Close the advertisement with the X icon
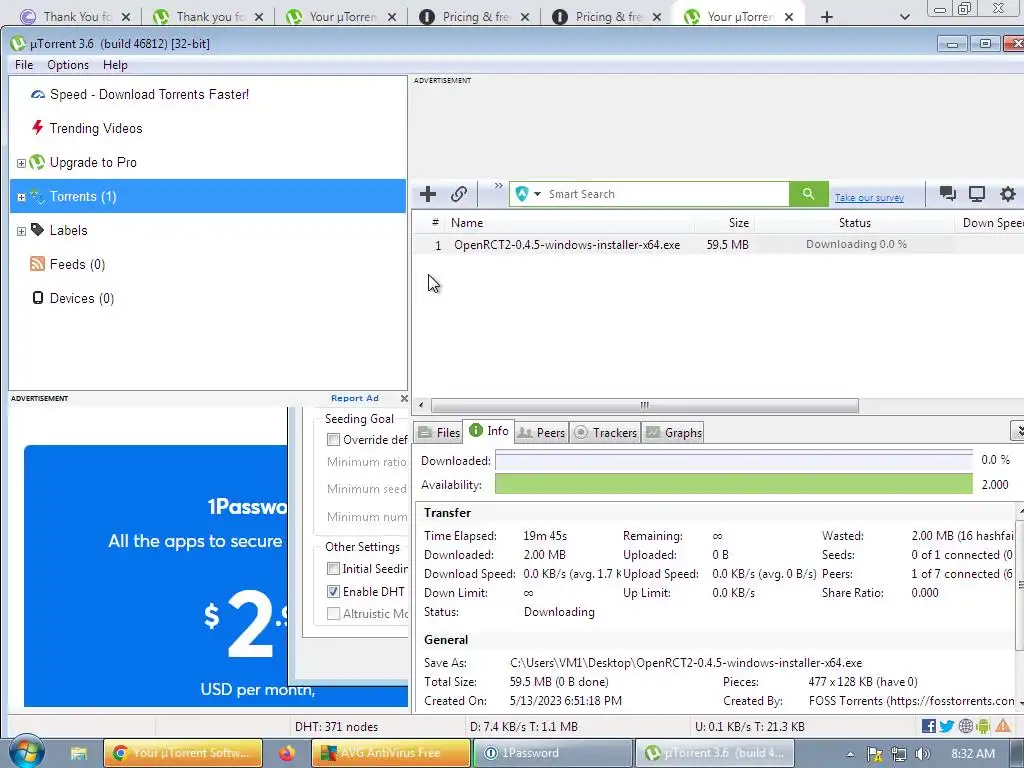This screenshot has height=768, width=1024. [404, 398]
